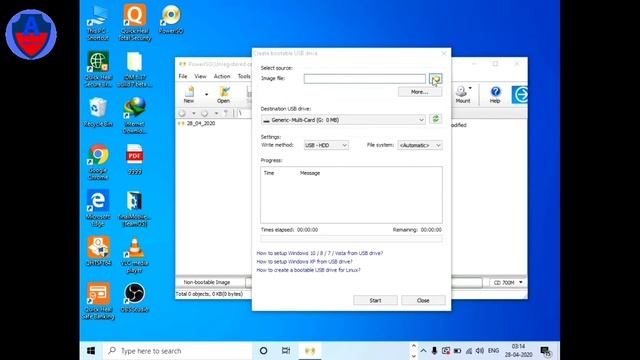Screen dimensions: 640x360
Task: Click the blue arrow icon in PowerISO toolbar
Action: coord(520,95)
